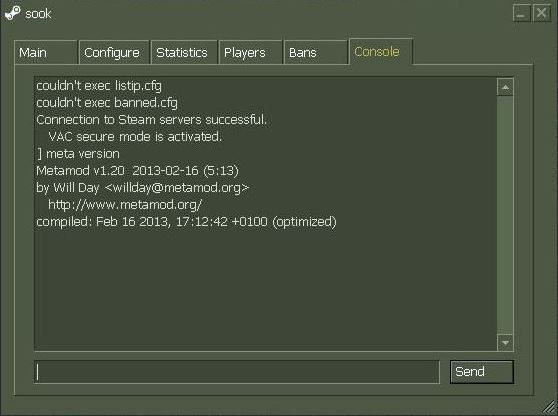Go to the Bans tab

tap(316, 52)
